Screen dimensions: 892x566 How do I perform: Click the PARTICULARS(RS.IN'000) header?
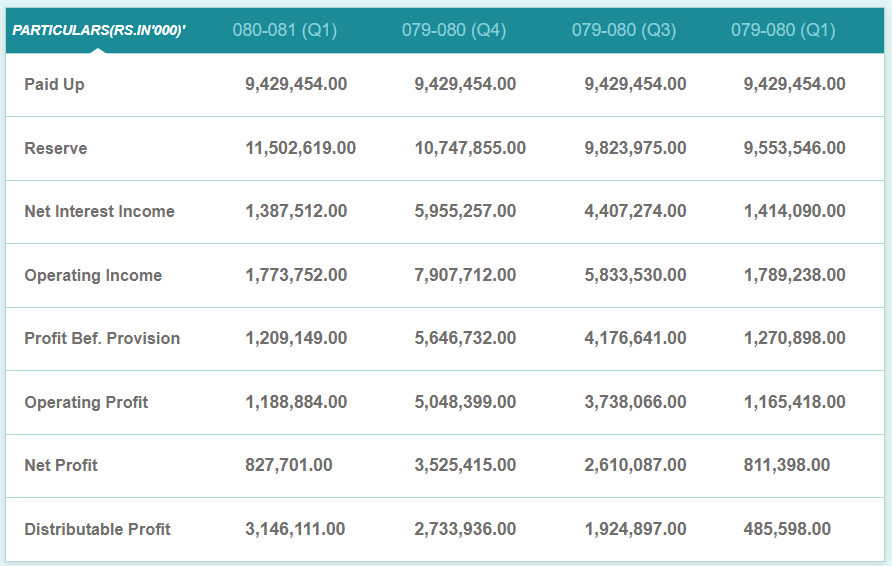tap(99, 31)
